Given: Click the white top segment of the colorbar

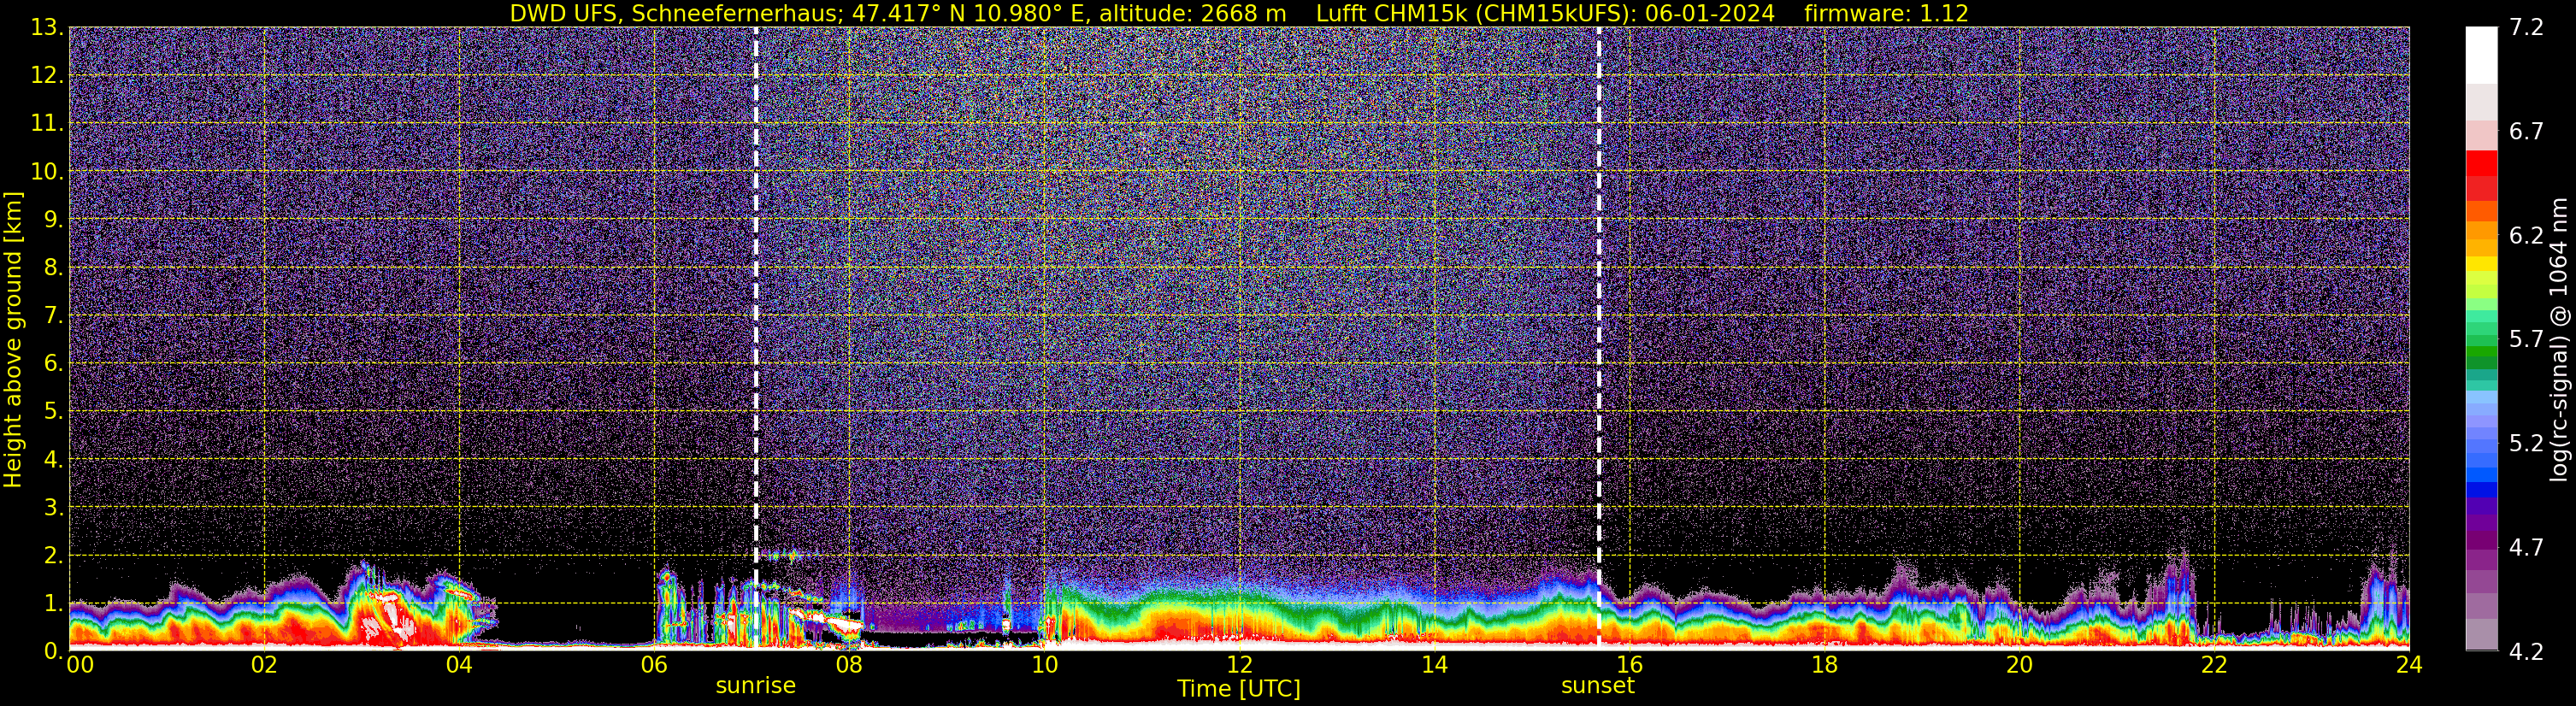Looking at the screenshot, I should coord(2481,55).
